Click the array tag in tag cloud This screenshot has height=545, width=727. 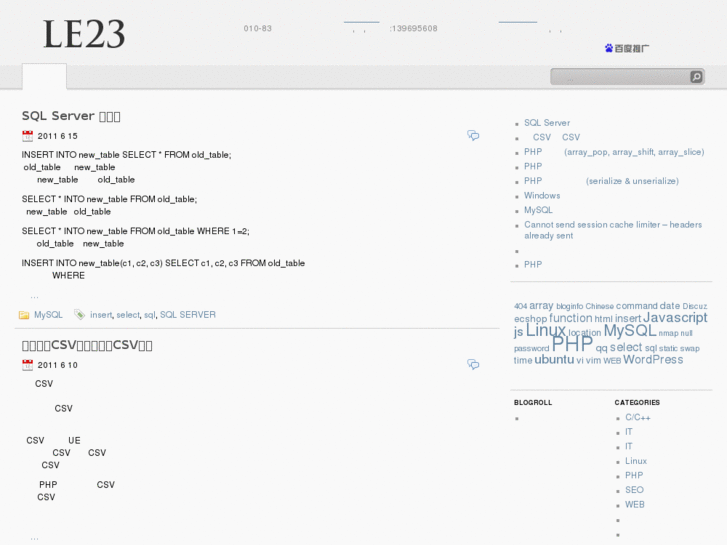tap(541, 306)
